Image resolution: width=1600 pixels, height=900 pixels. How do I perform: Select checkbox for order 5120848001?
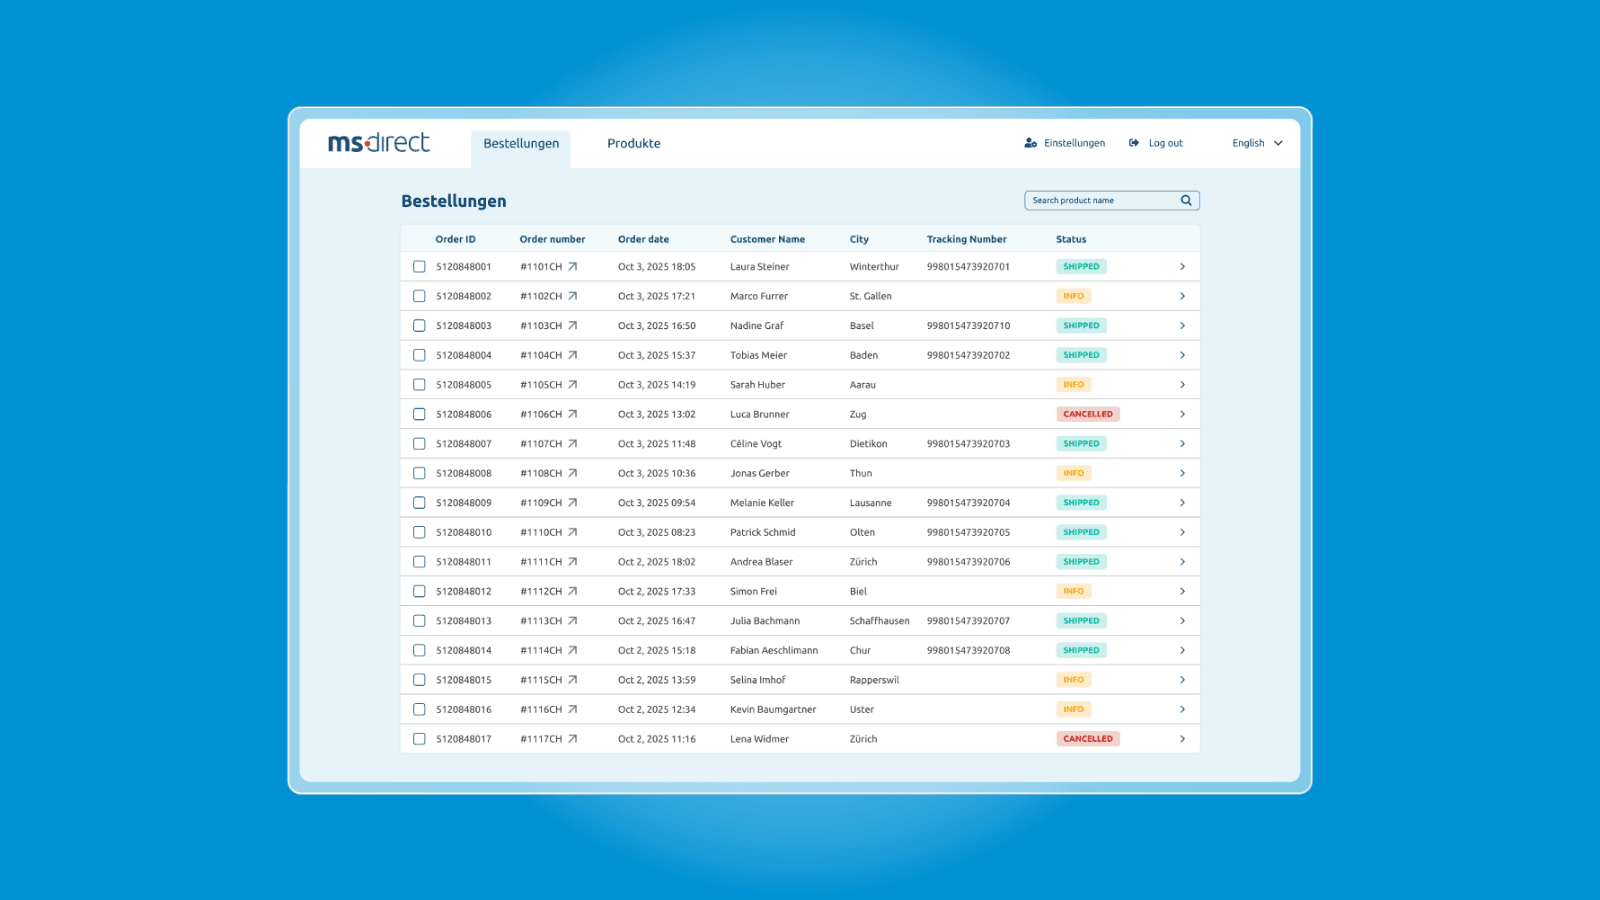pos(419,267)
